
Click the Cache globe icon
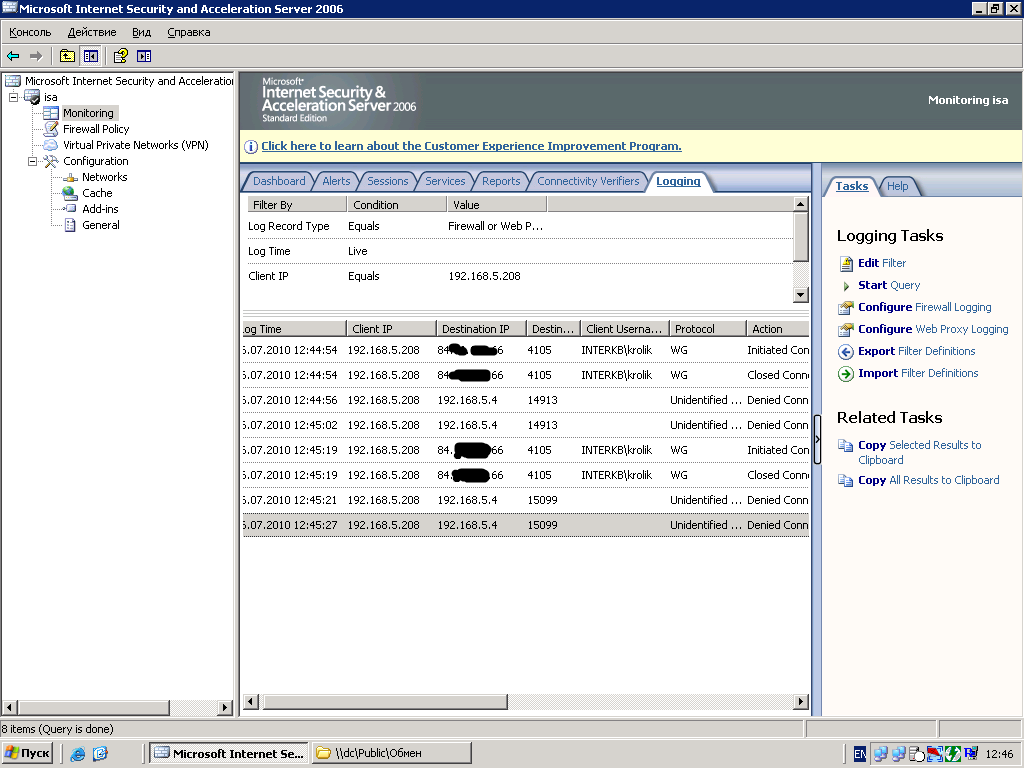point(70,193)
